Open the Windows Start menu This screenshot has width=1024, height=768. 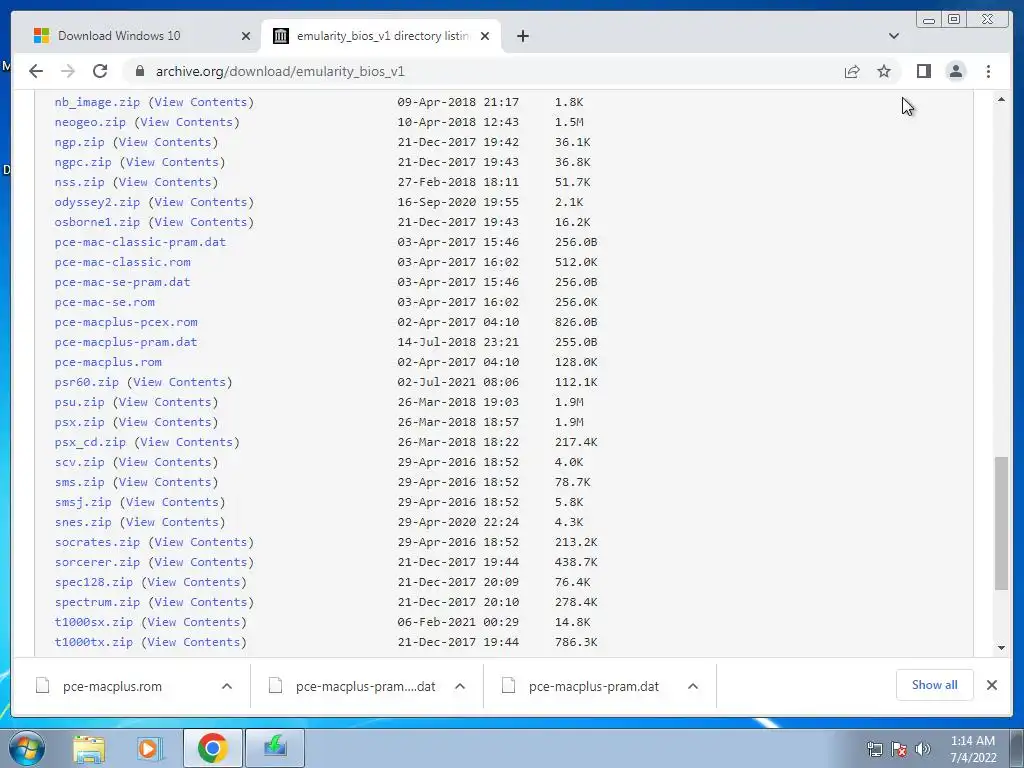(27, 748)
